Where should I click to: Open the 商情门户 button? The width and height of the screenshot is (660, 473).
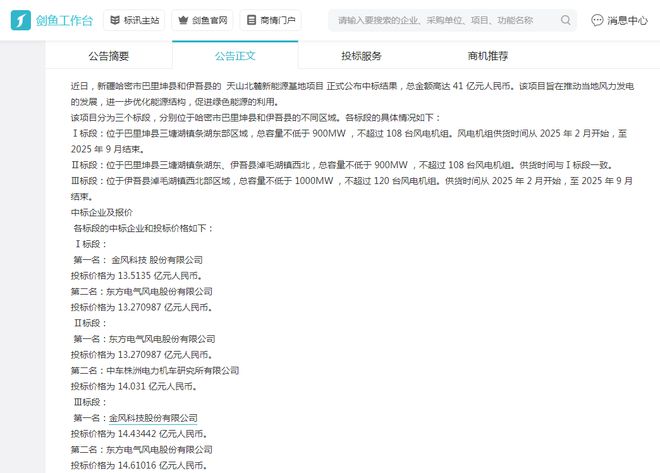[271, 20]
